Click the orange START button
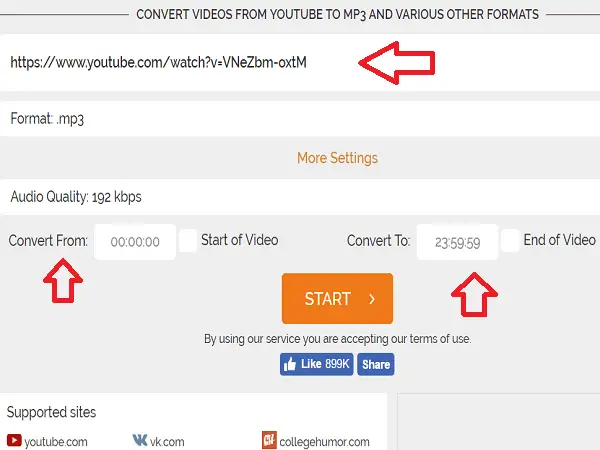The image size is (600, 450). (337, 298)
